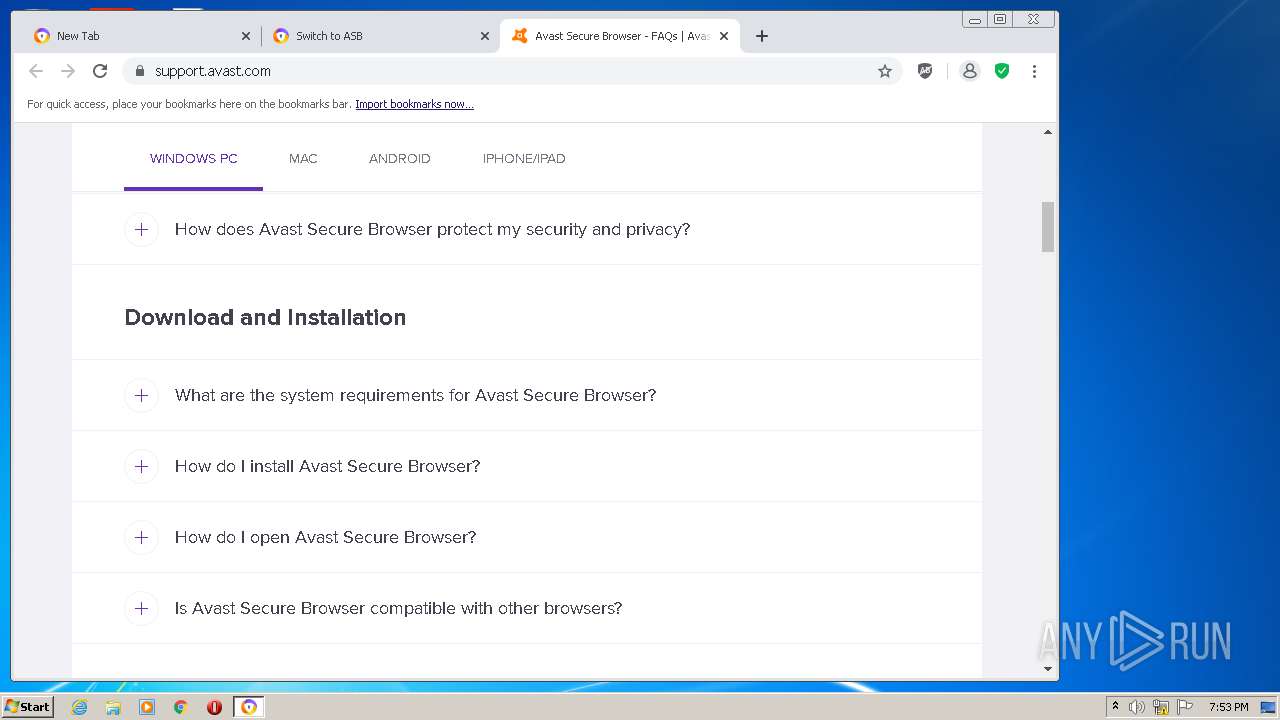Open Internet Explorer from the taskbar

click(x=80, y=707)
